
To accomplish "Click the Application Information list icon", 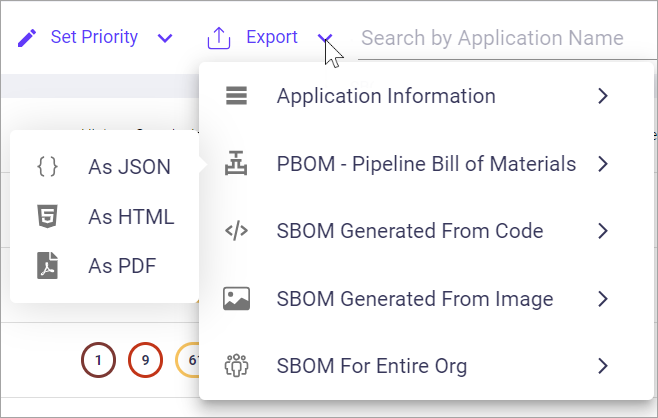I will coord(236,97).
